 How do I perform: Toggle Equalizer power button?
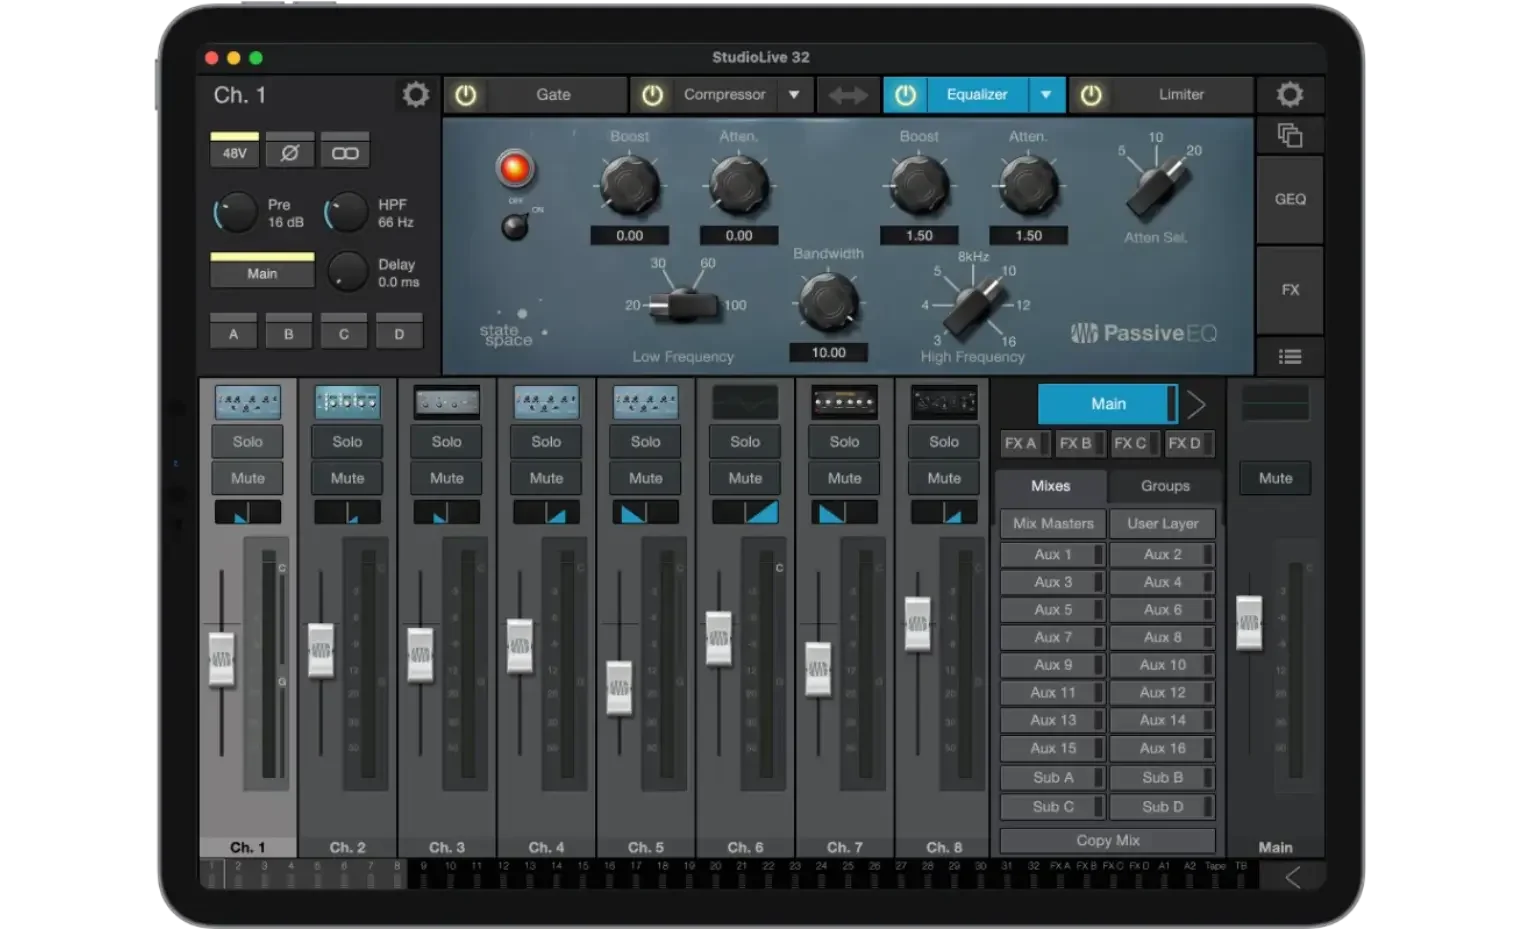click(x=905, y=95)
